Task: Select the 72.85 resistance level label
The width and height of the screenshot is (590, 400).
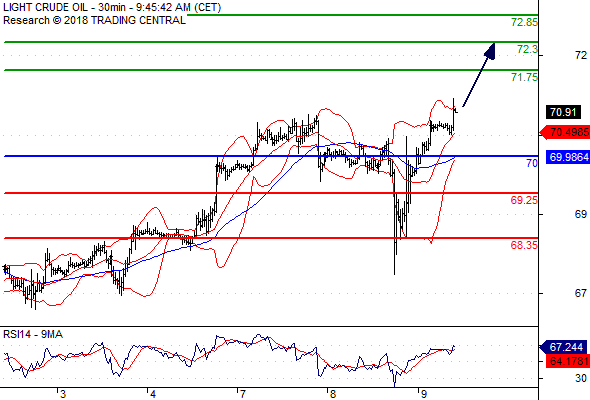Action: coord(524,22)
